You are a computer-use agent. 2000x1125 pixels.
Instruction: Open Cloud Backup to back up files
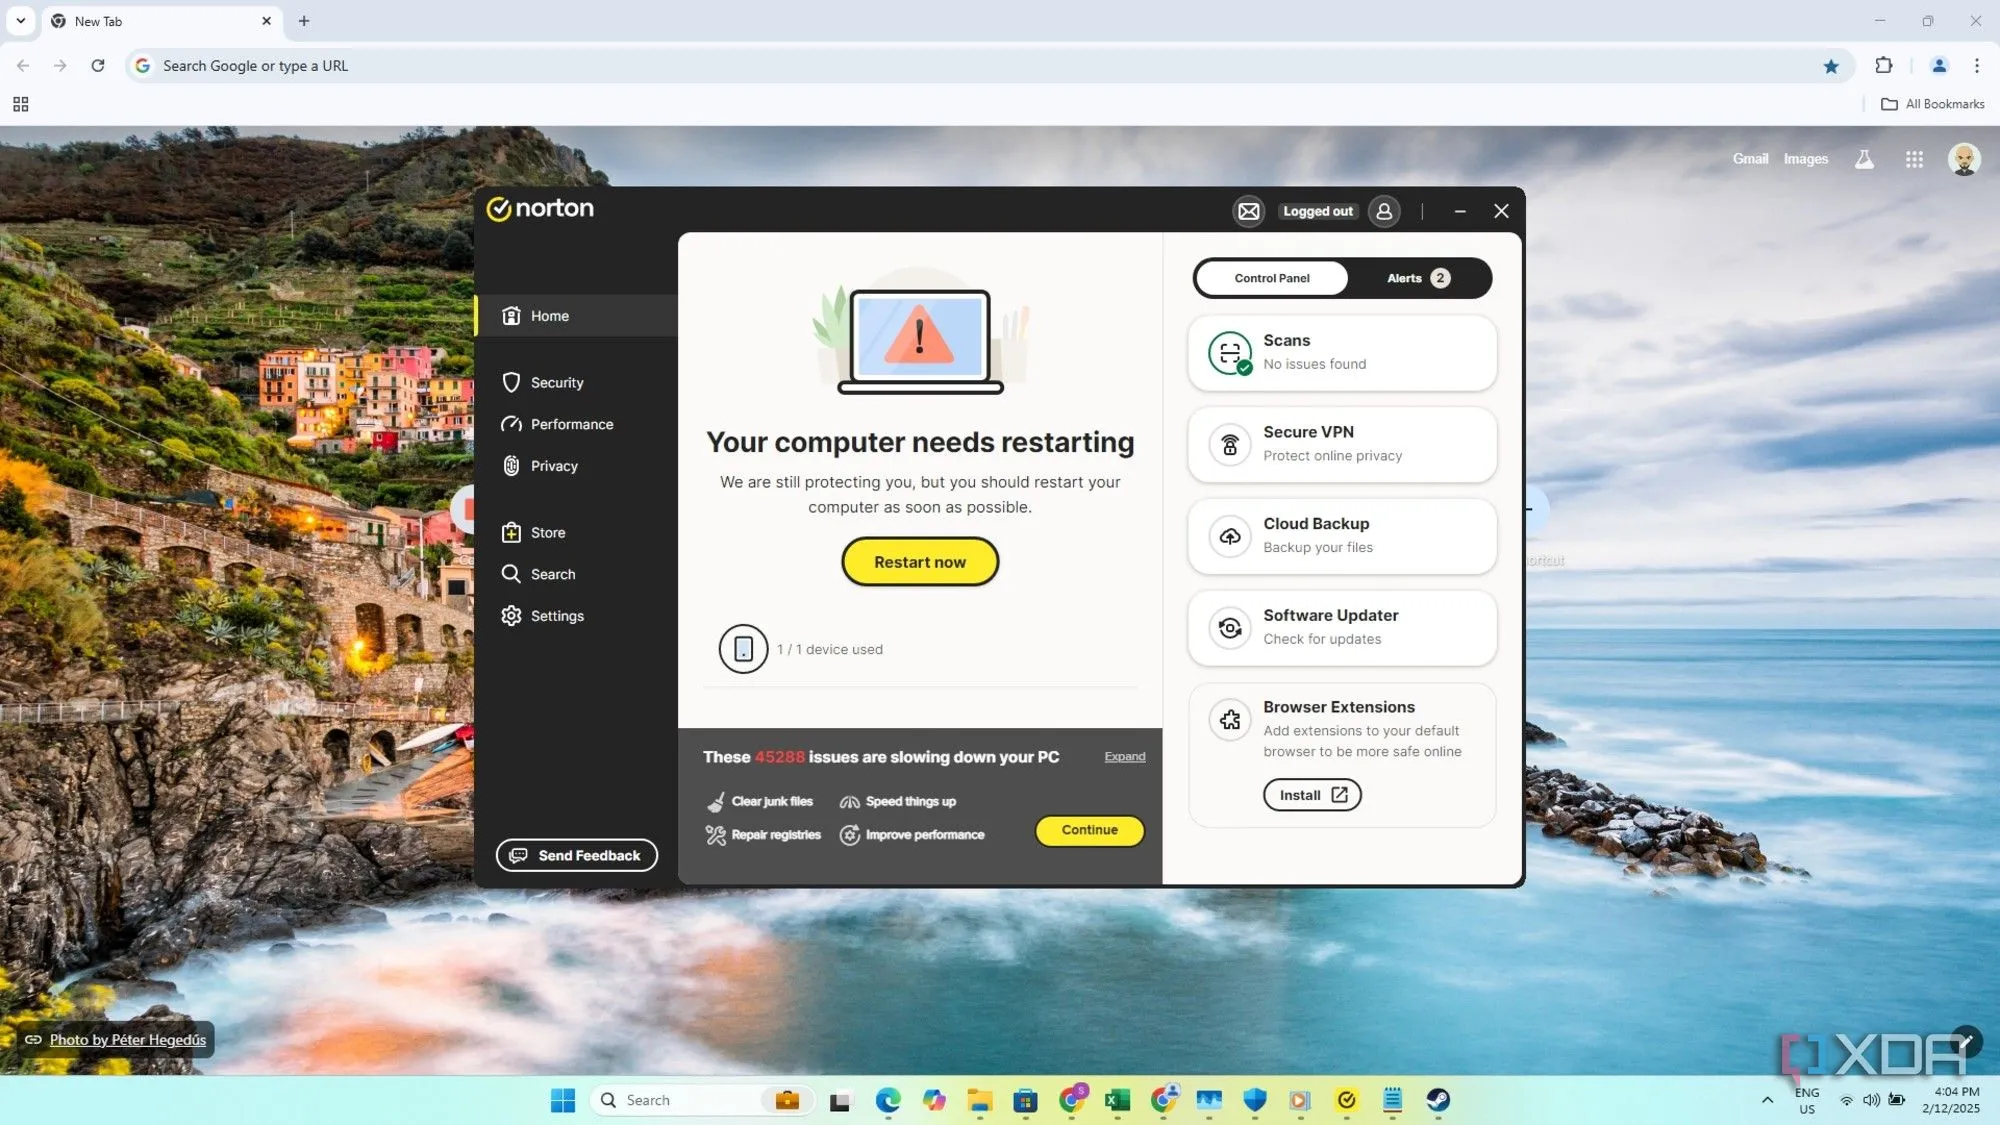[x=1341, y=536]
